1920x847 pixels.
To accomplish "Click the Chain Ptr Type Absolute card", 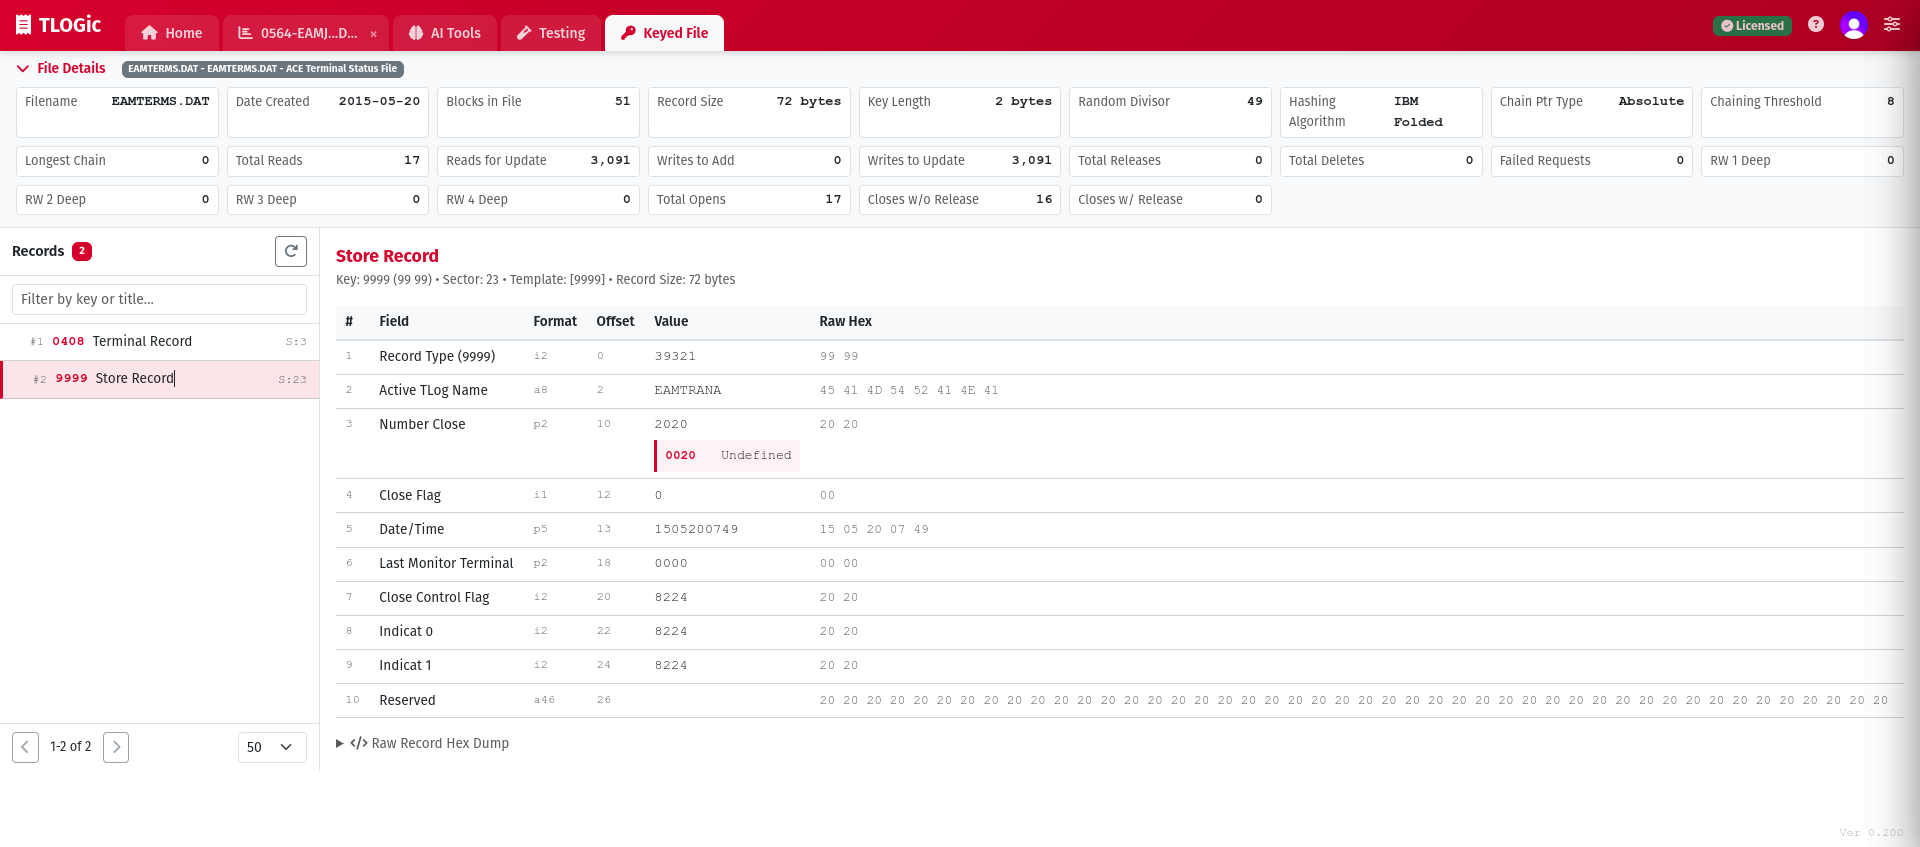I will click(x=1592, y=112).
